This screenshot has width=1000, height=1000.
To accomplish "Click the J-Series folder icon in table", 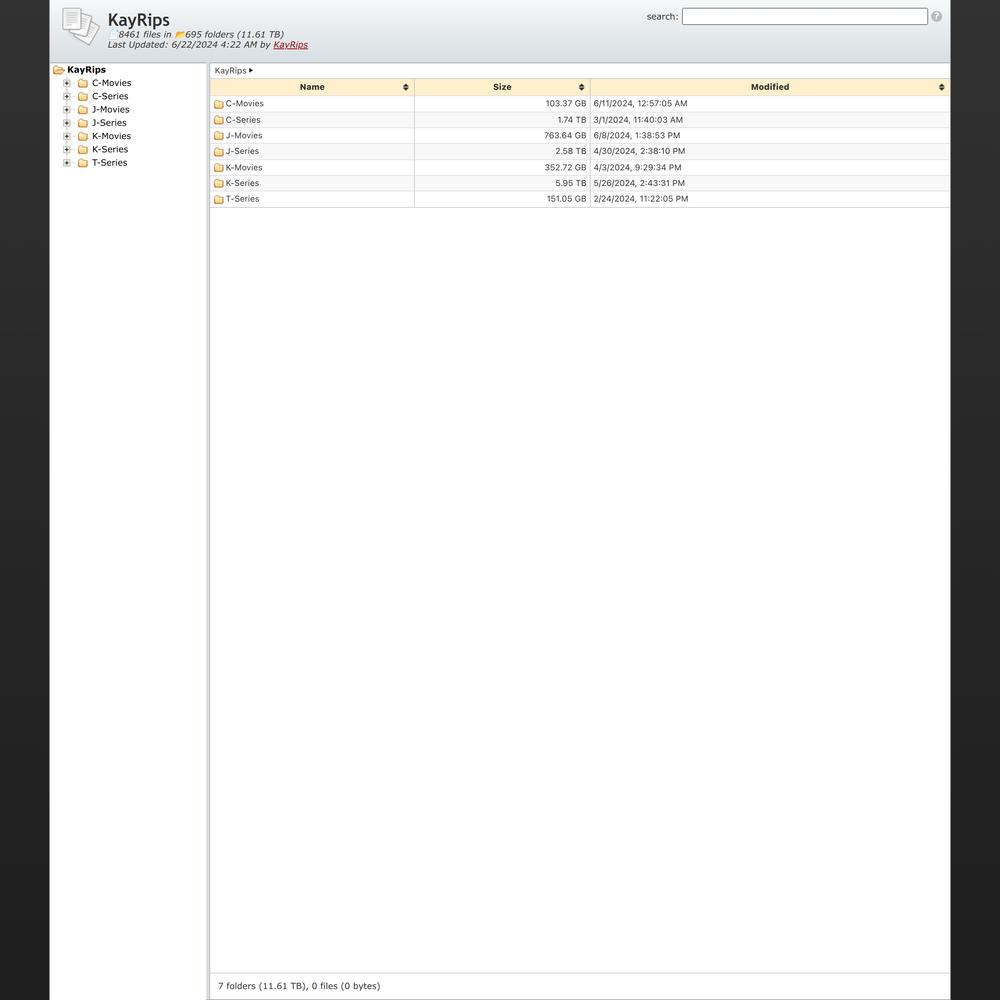I will tap(219, 152).
